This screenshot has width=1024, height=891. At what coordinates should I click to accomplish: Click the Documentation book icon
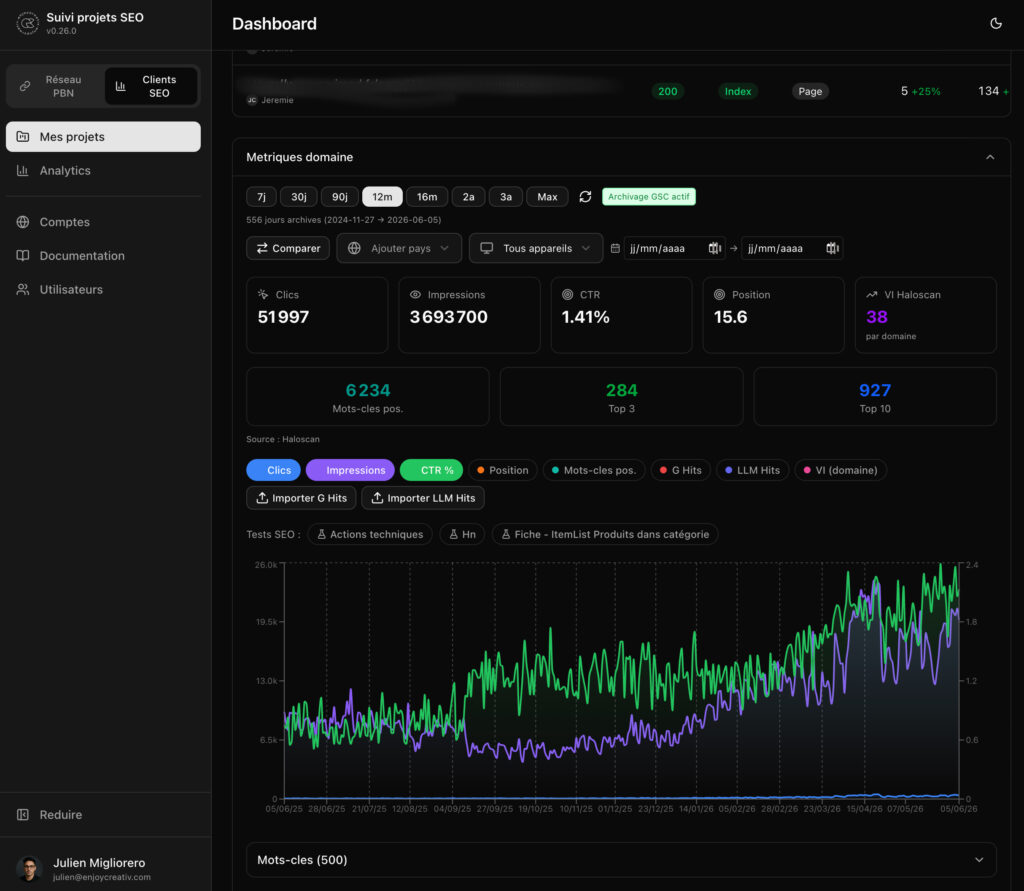pos(23,255)
